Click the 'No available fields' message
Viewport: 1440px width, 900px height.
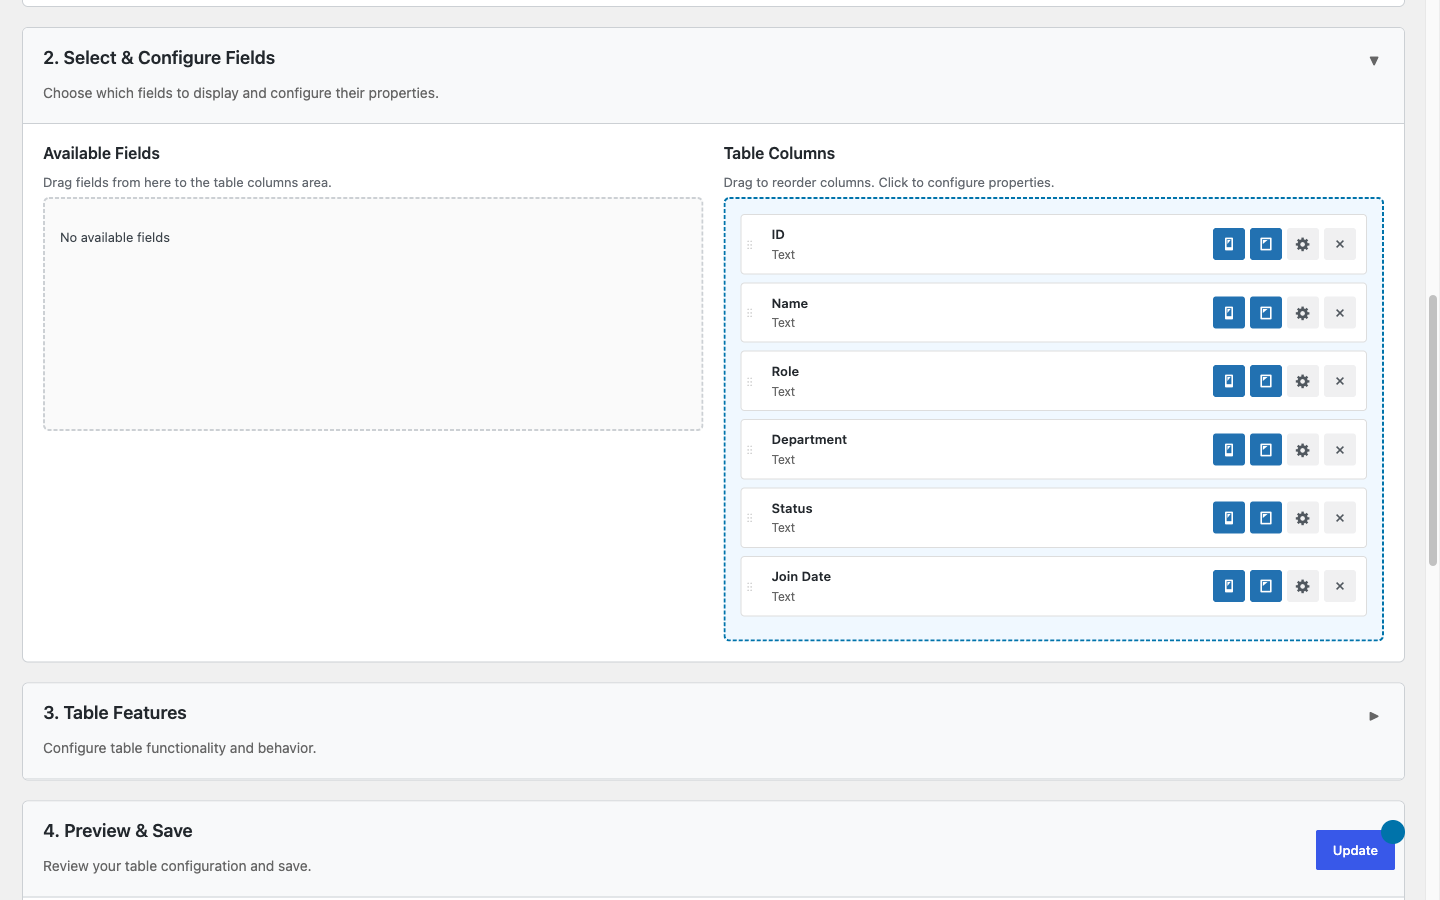(x=115, y=237)
